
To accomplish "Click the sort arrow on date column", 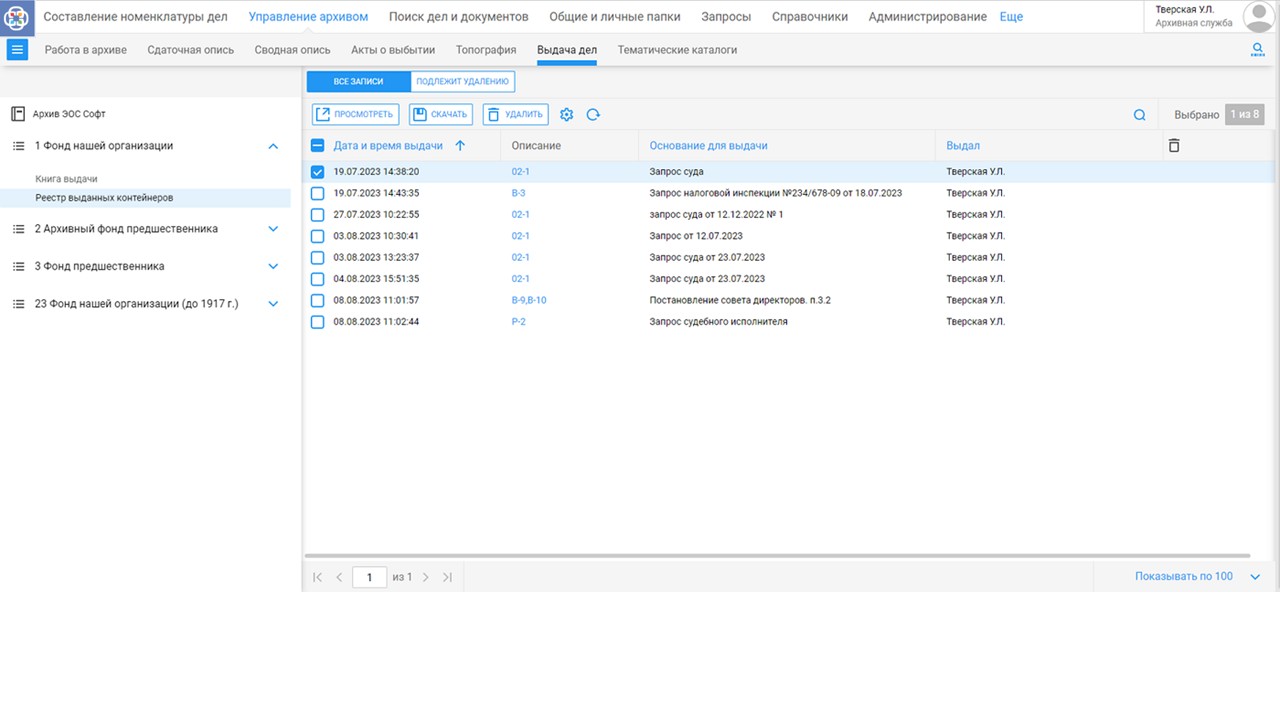I will [x=460, y=146].
